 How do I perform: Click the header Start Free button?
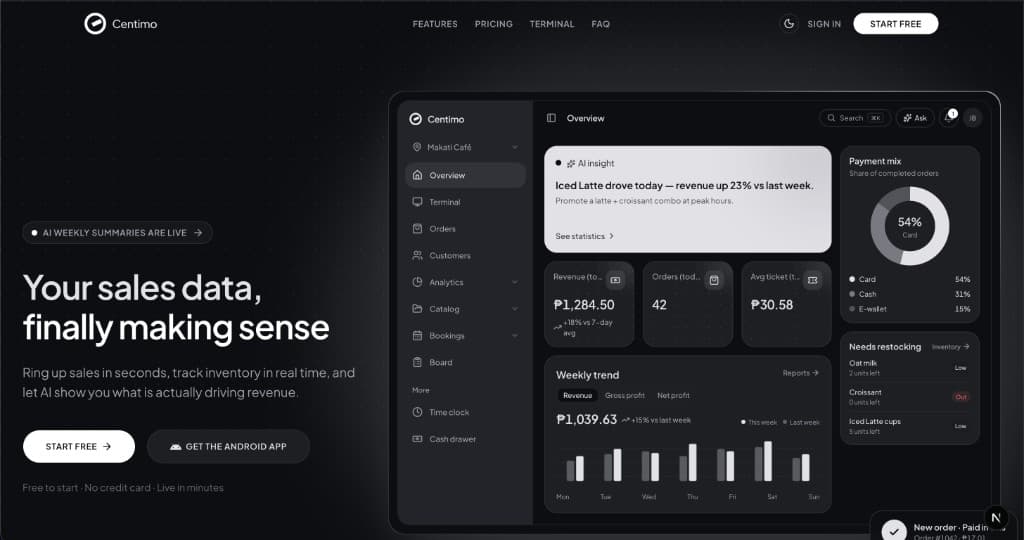click(x=895, y=24)
